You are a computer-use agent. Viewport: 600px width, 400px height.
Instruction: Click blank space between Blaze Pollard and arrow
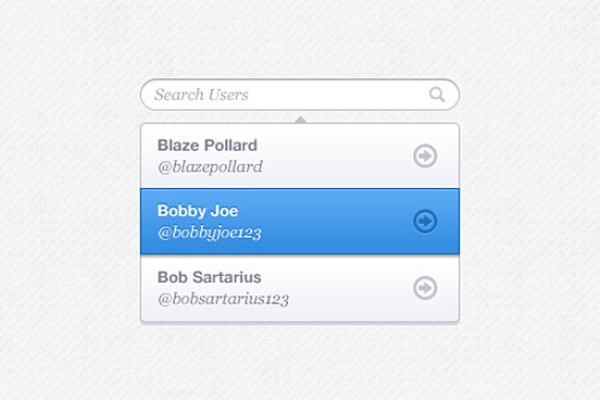tap(340, 155)
